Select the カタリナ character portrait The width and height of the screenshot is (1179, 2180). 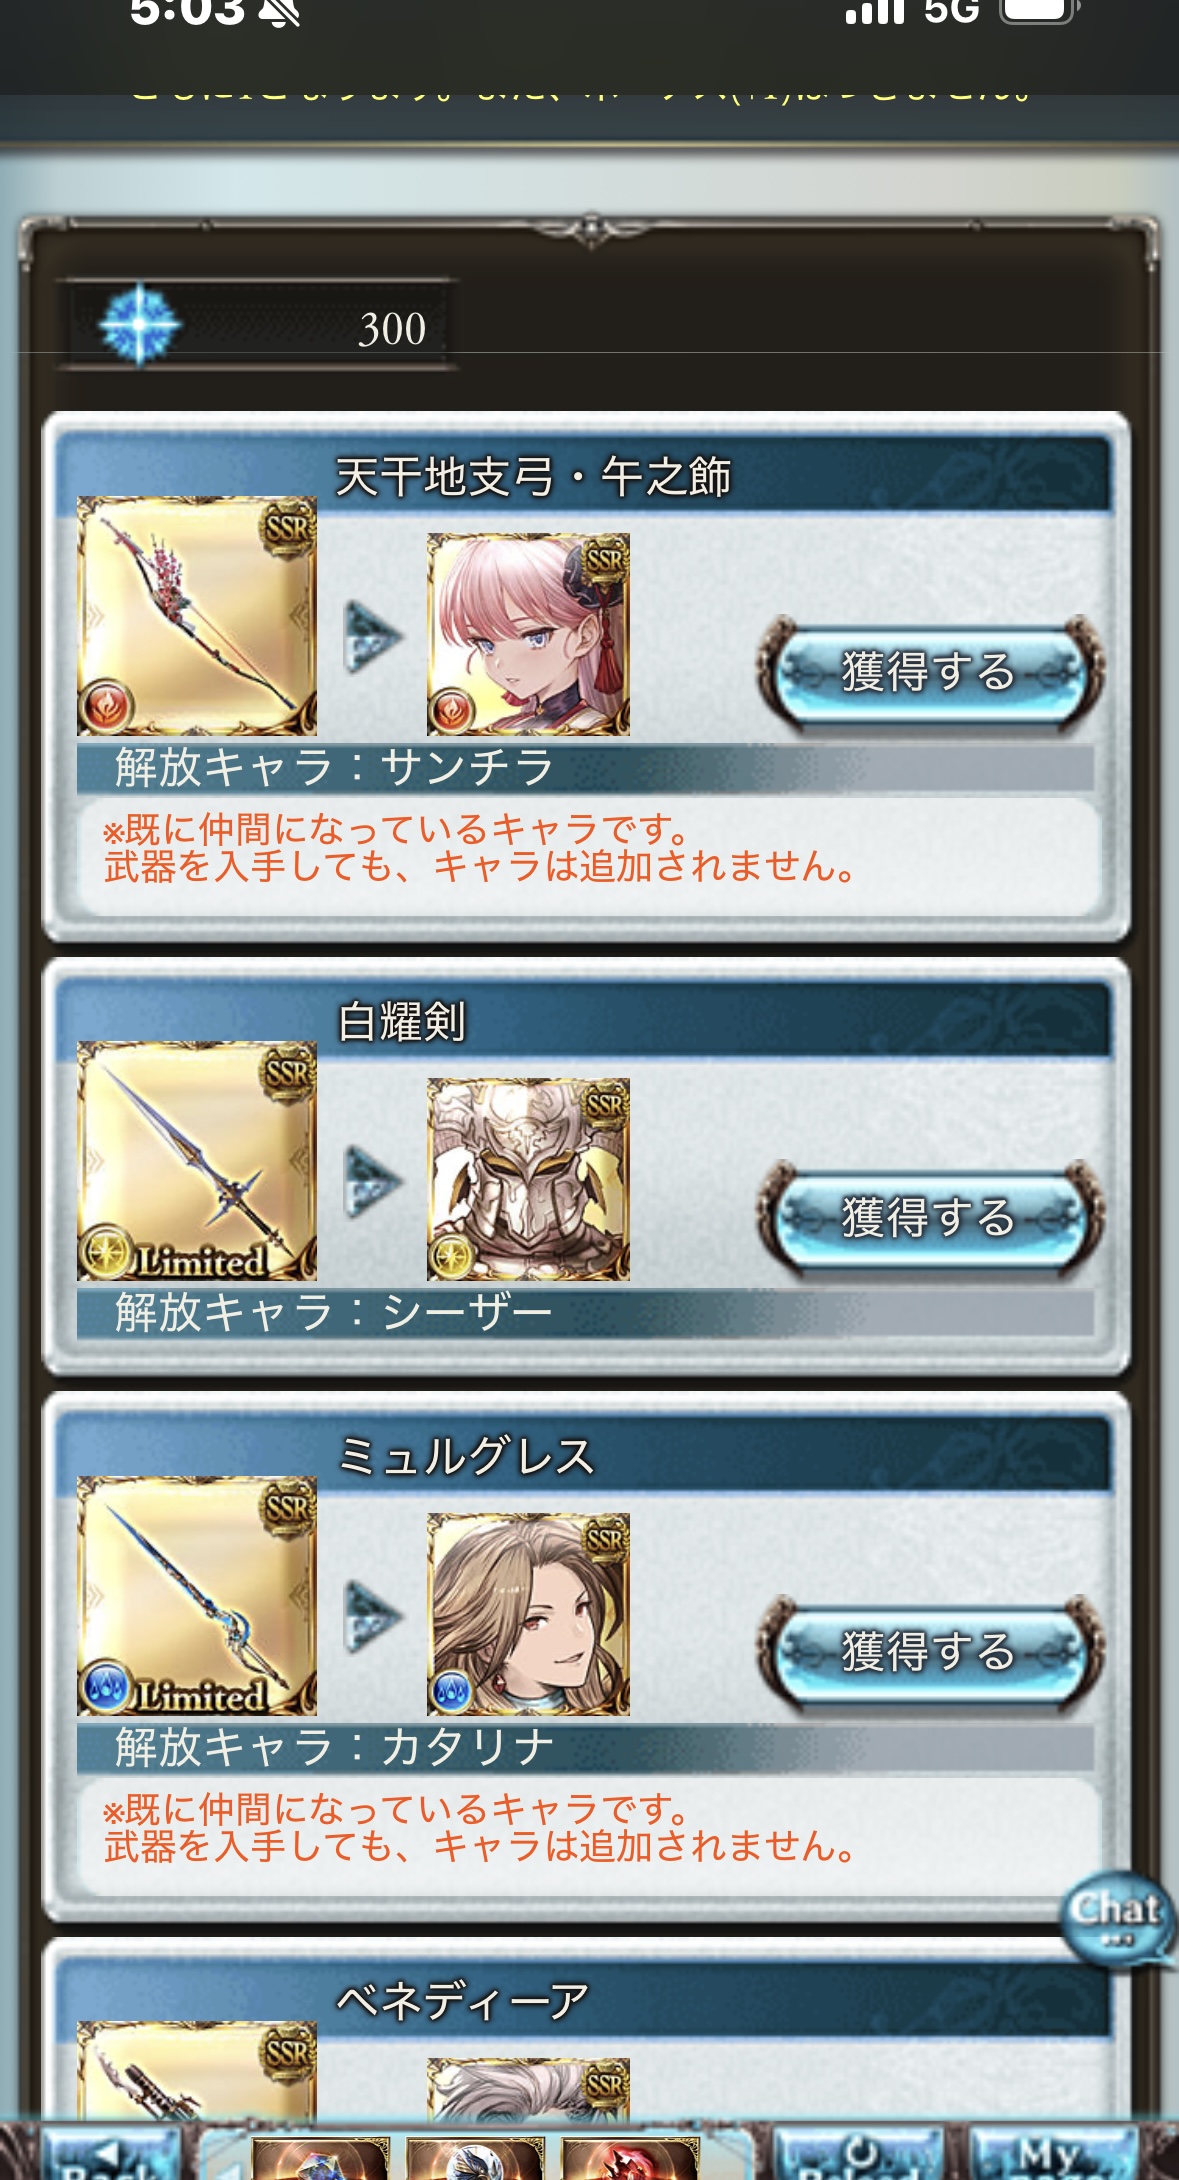click(x=528, y=1614)
